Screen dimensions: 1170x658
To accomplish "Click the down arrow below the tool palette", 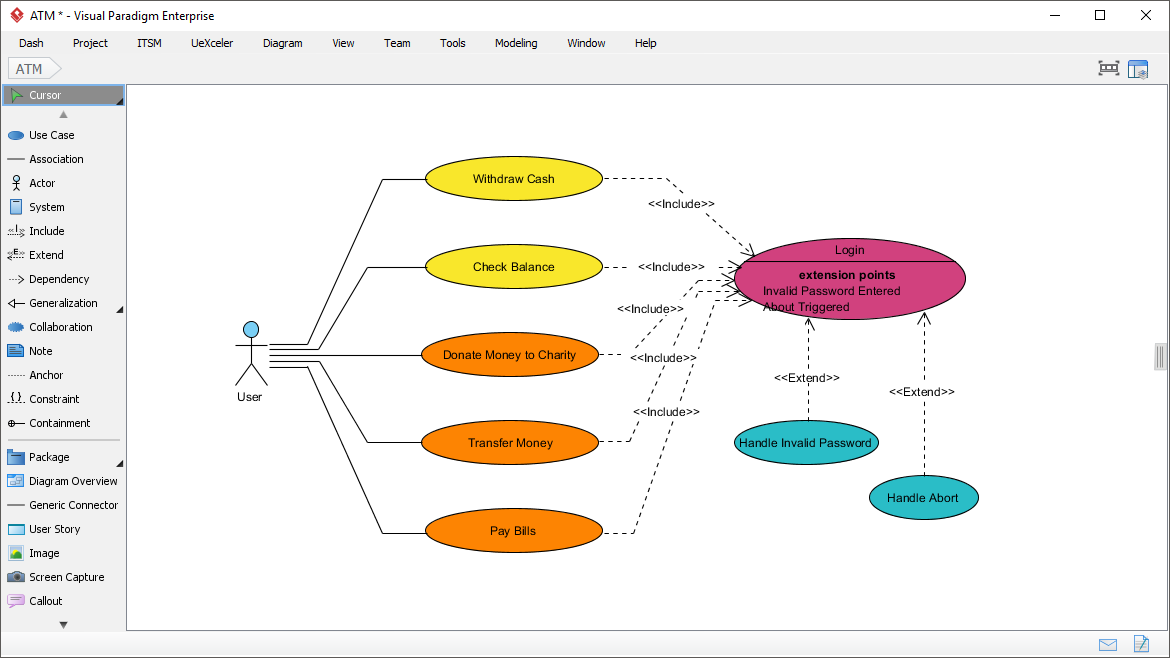I will [63, 623].
